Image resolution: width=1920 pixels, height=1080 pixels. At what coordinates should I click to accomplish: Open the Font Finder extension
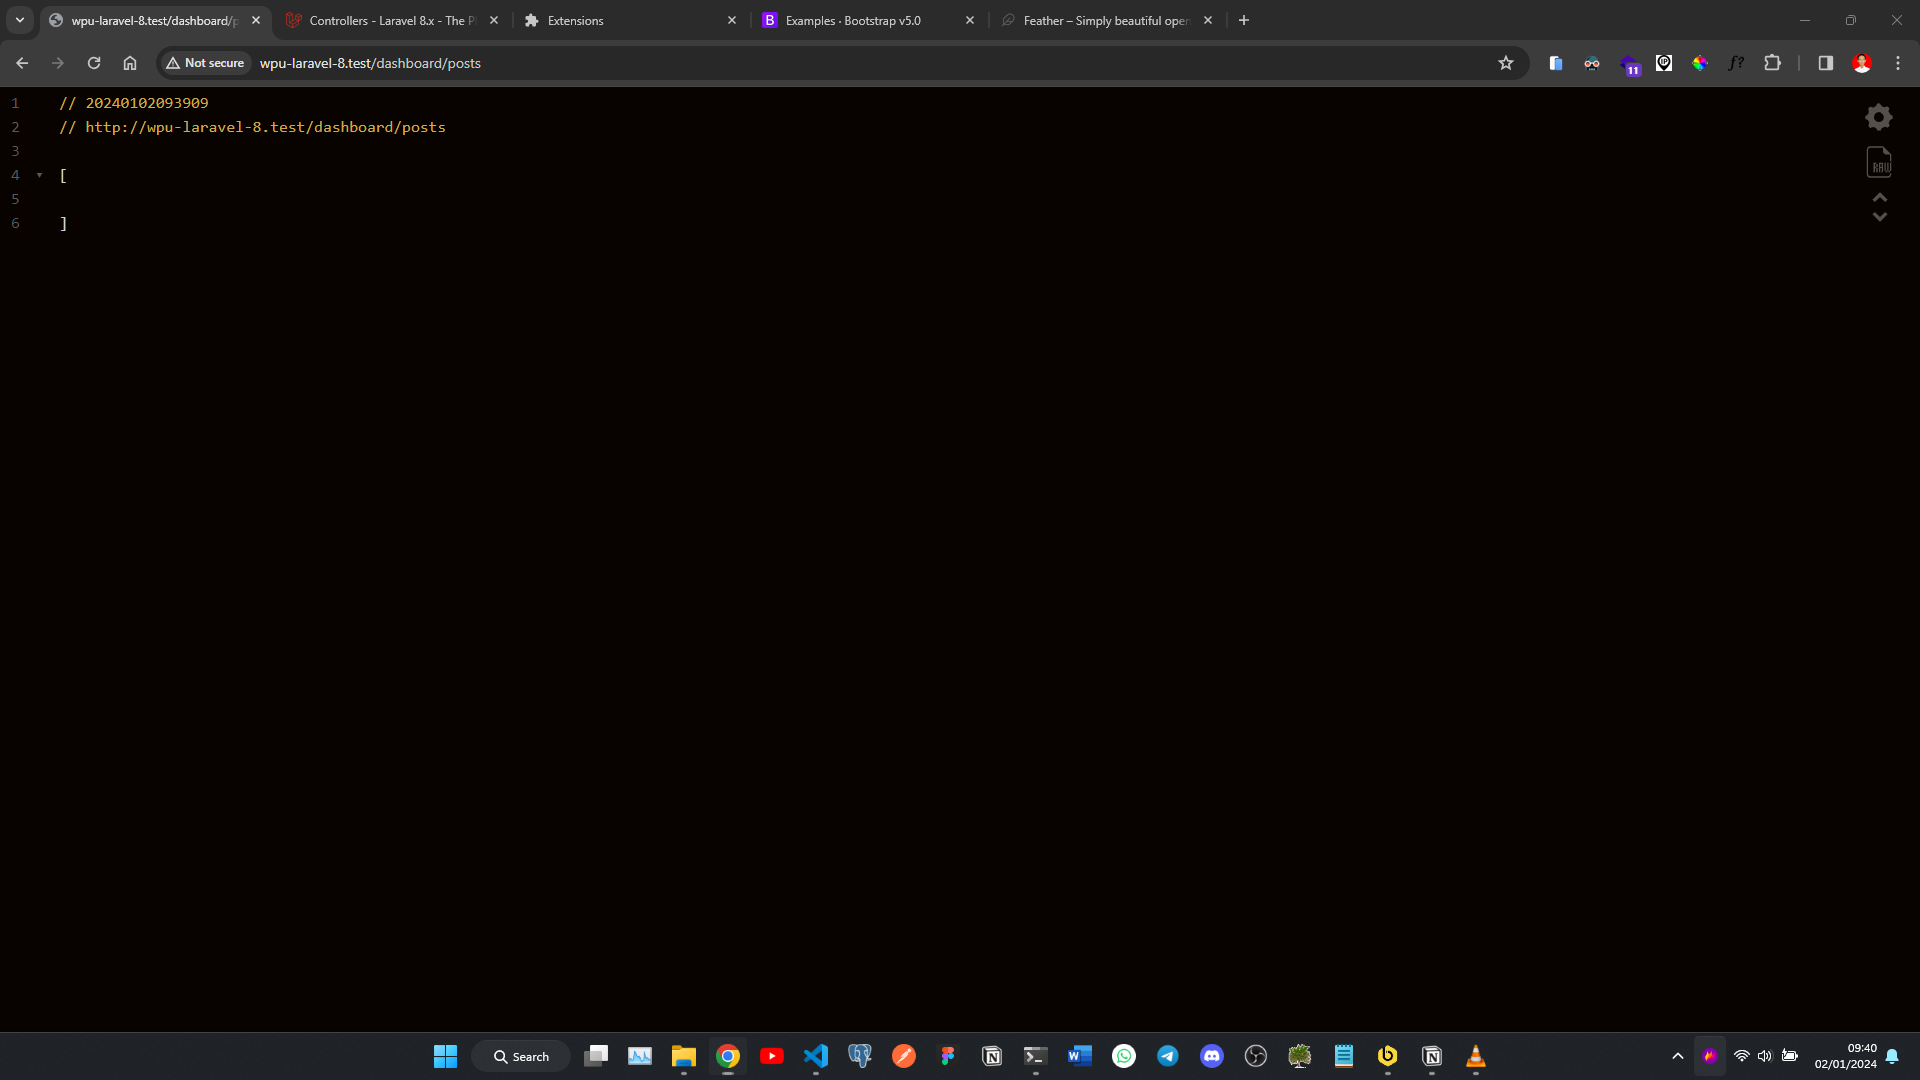(x=1737, y=63)
